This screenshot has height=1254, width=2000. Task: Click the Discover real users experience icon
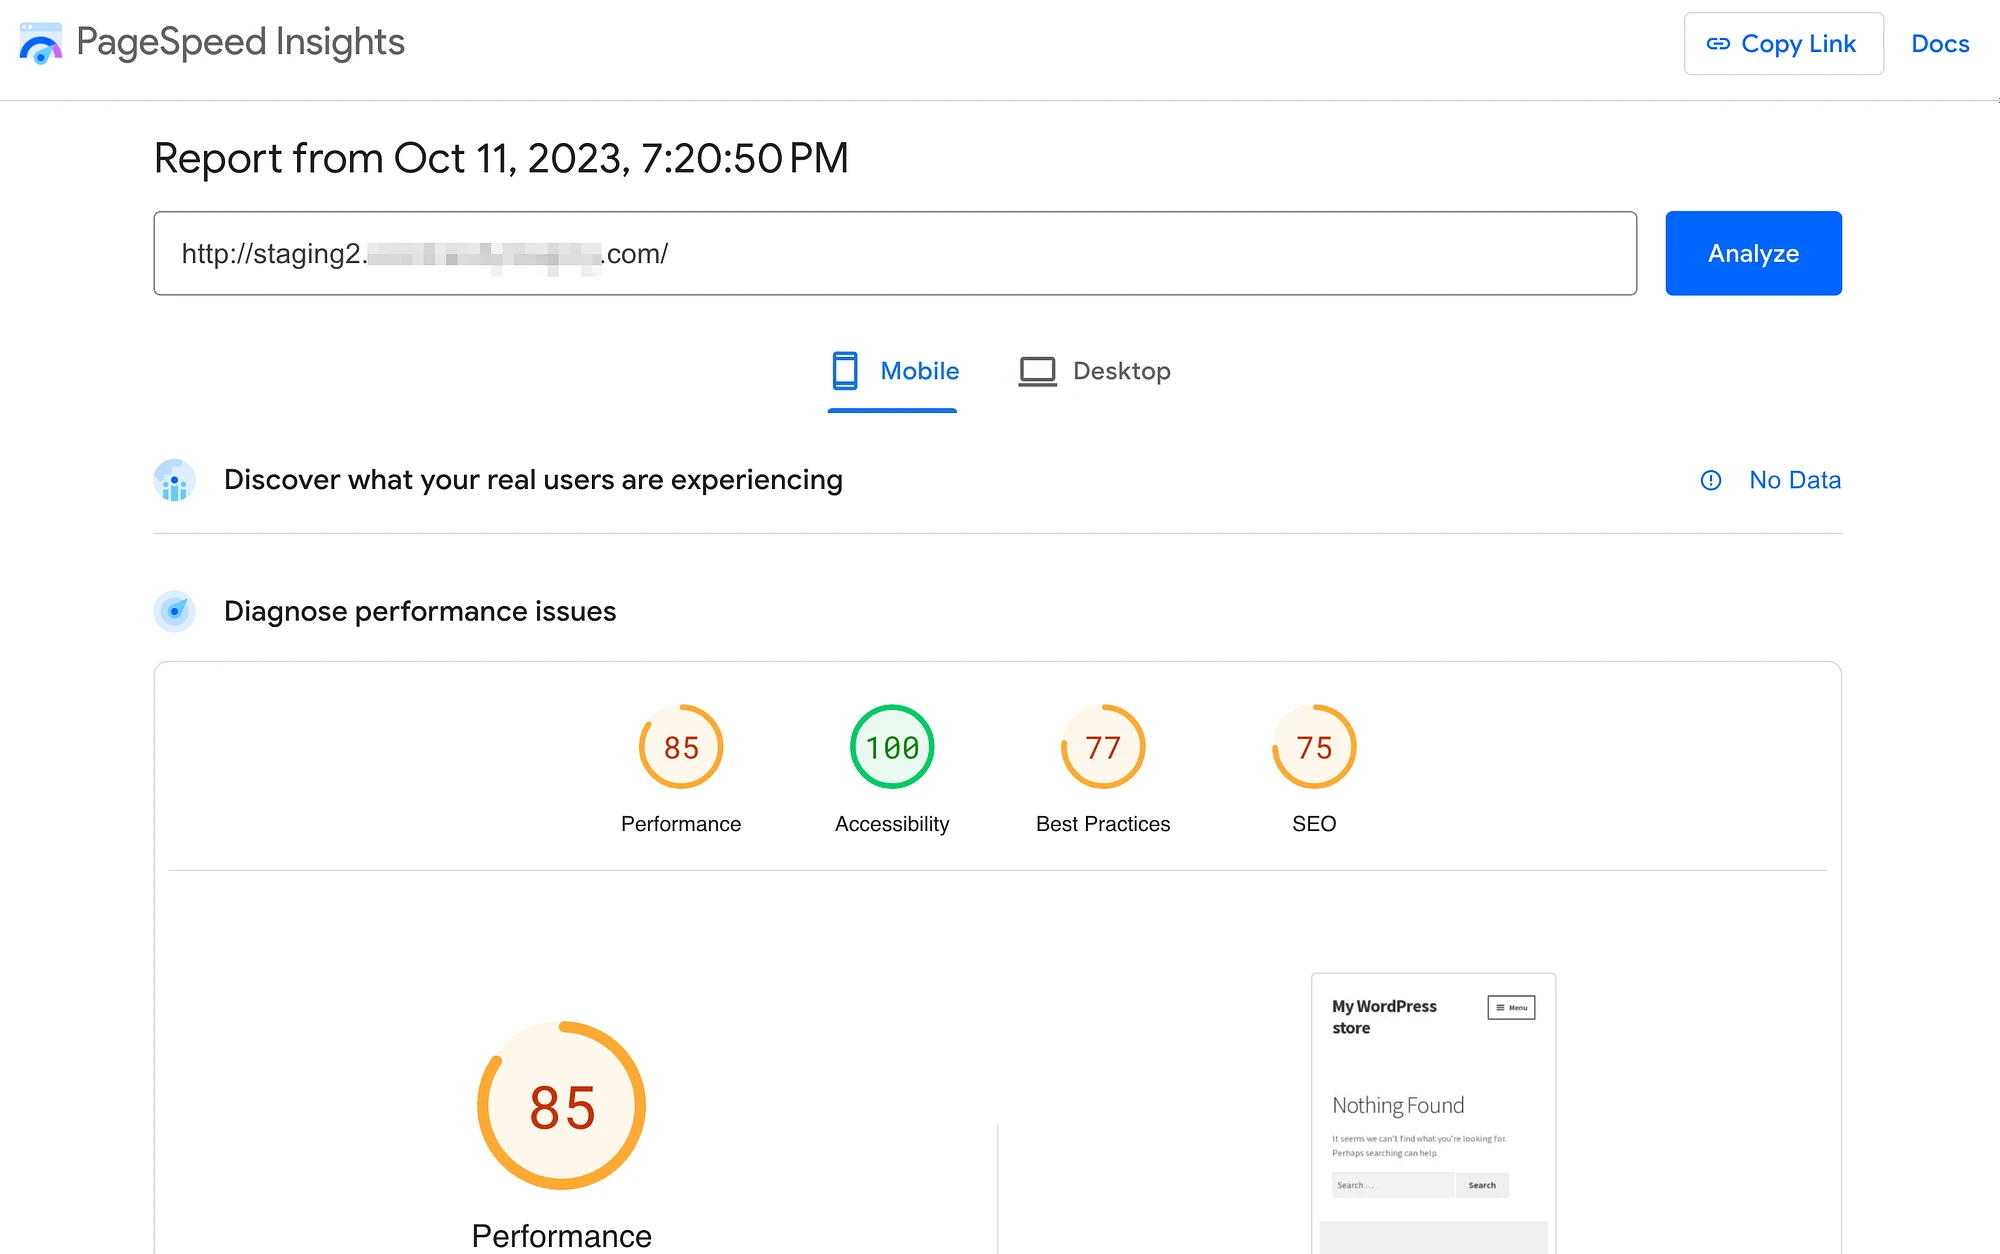[175, 480]
